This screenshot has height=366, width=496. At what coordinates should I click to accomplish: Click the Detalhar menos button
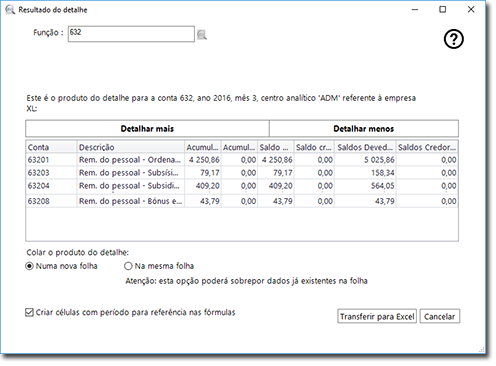click(364, 129)
